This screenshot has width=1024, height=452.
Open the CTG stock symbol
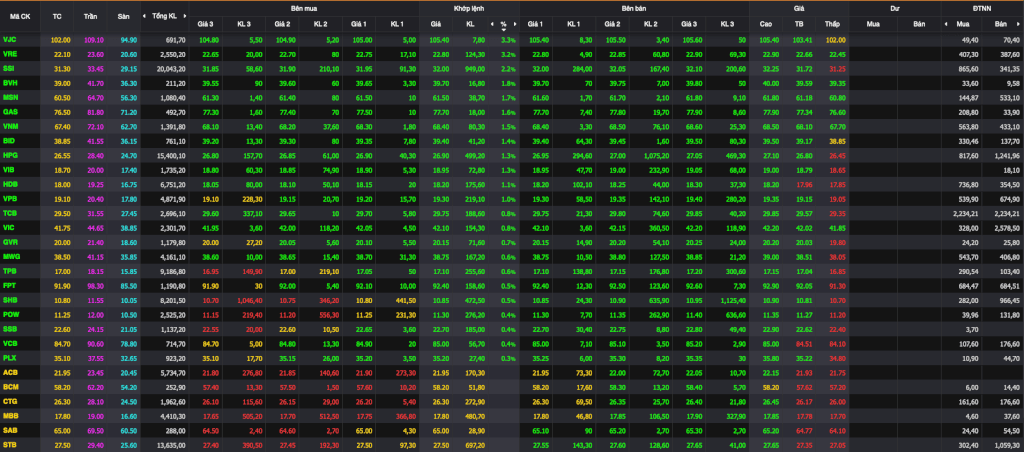[x=10, y=401]
